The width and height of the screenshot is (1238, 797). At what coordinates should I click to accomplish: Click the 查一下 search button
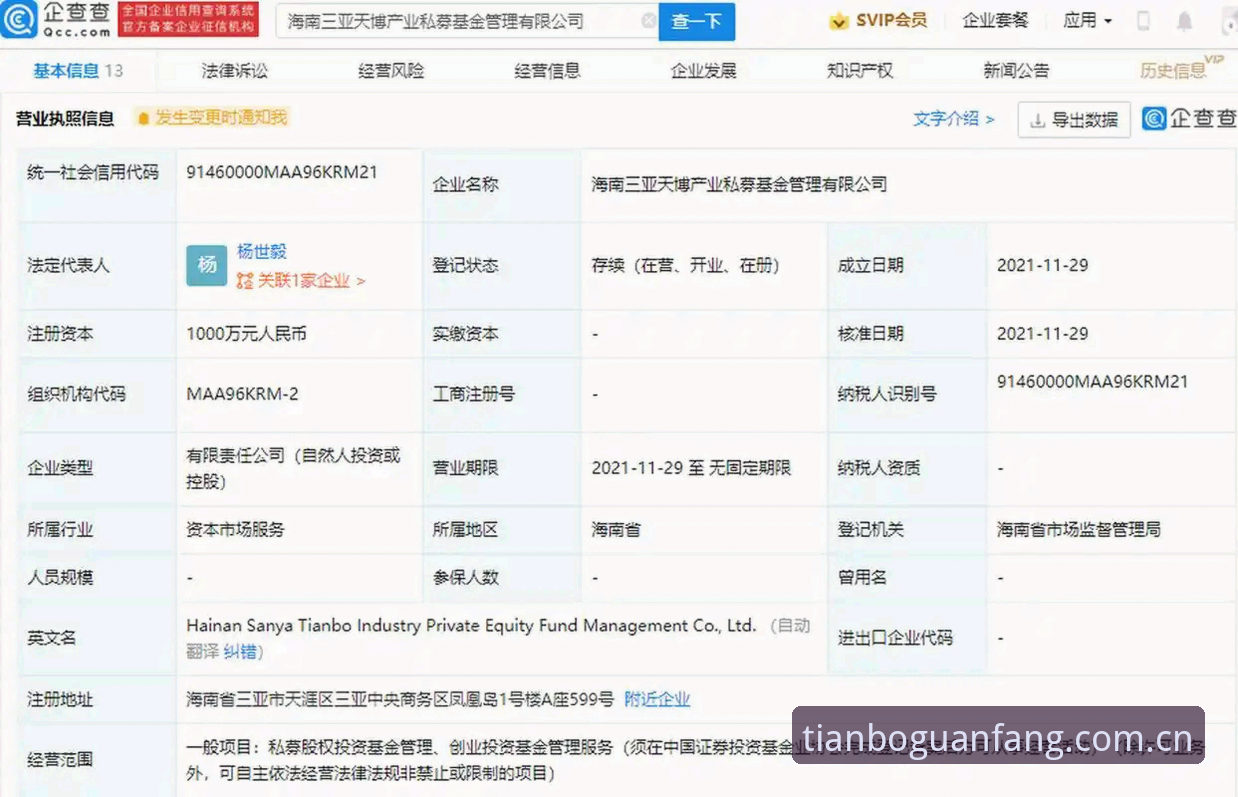[x=697, y=22]
